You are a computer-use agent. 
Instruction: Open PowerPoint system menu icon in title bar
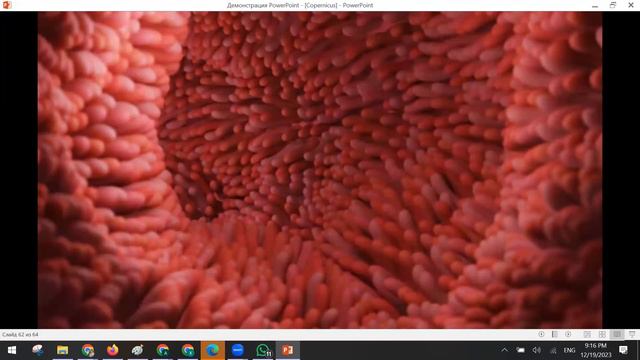pos(7,5)
